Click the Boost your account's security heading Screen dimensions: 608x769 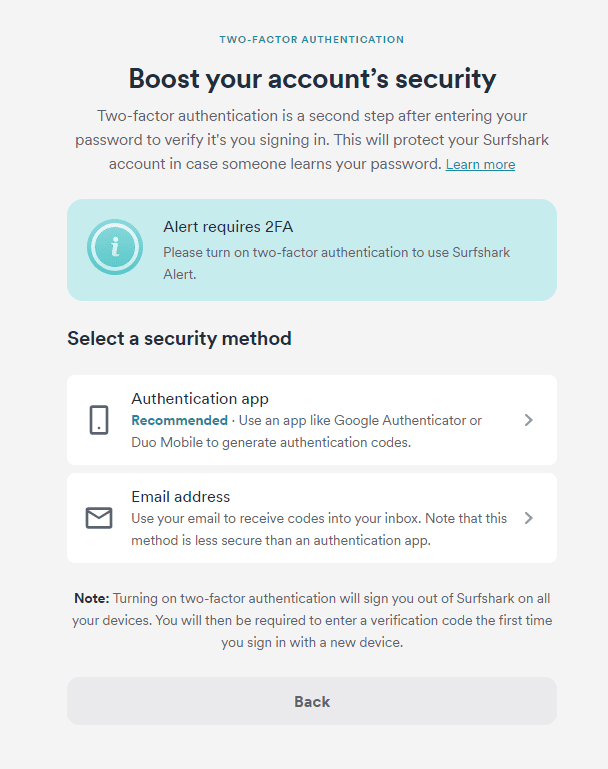point(312,79)
